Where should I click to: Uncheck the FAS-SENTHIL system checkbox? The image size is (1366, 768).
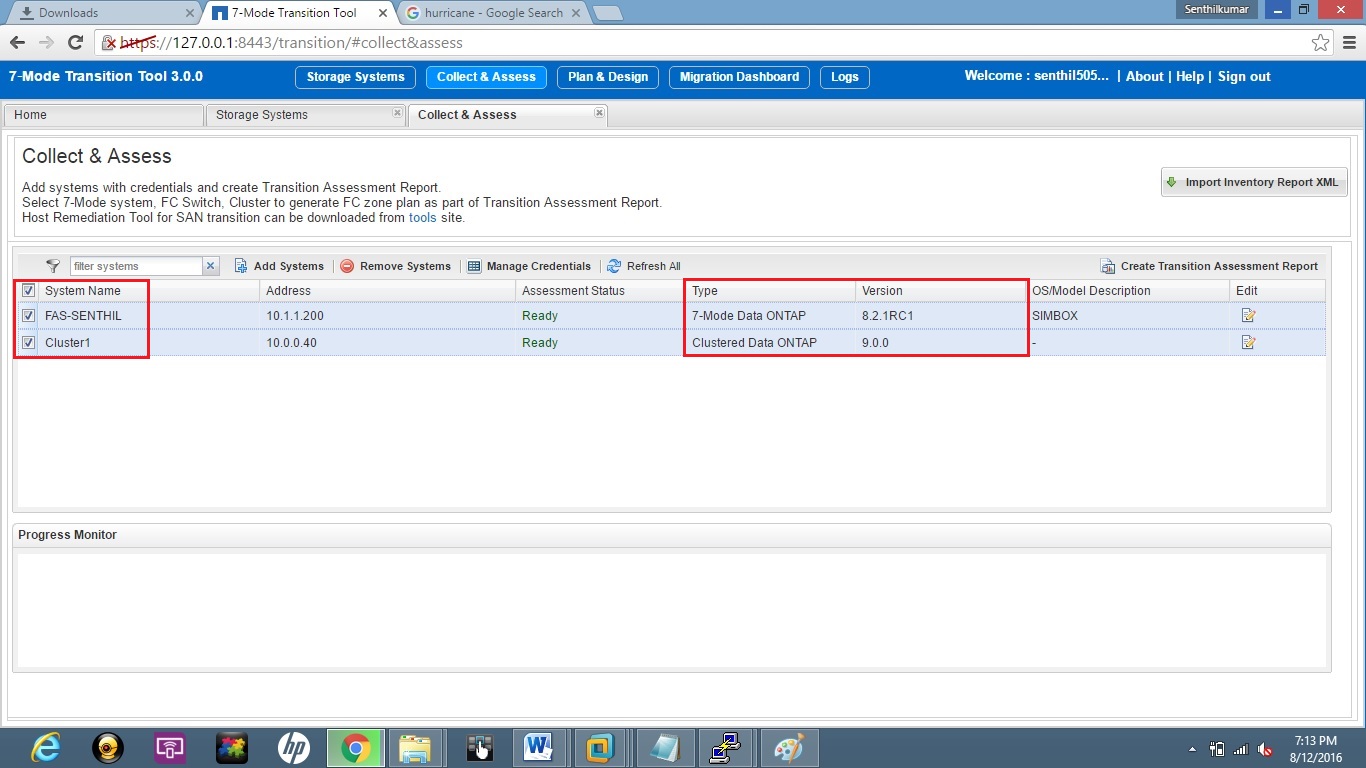click(x=28, y=315)
